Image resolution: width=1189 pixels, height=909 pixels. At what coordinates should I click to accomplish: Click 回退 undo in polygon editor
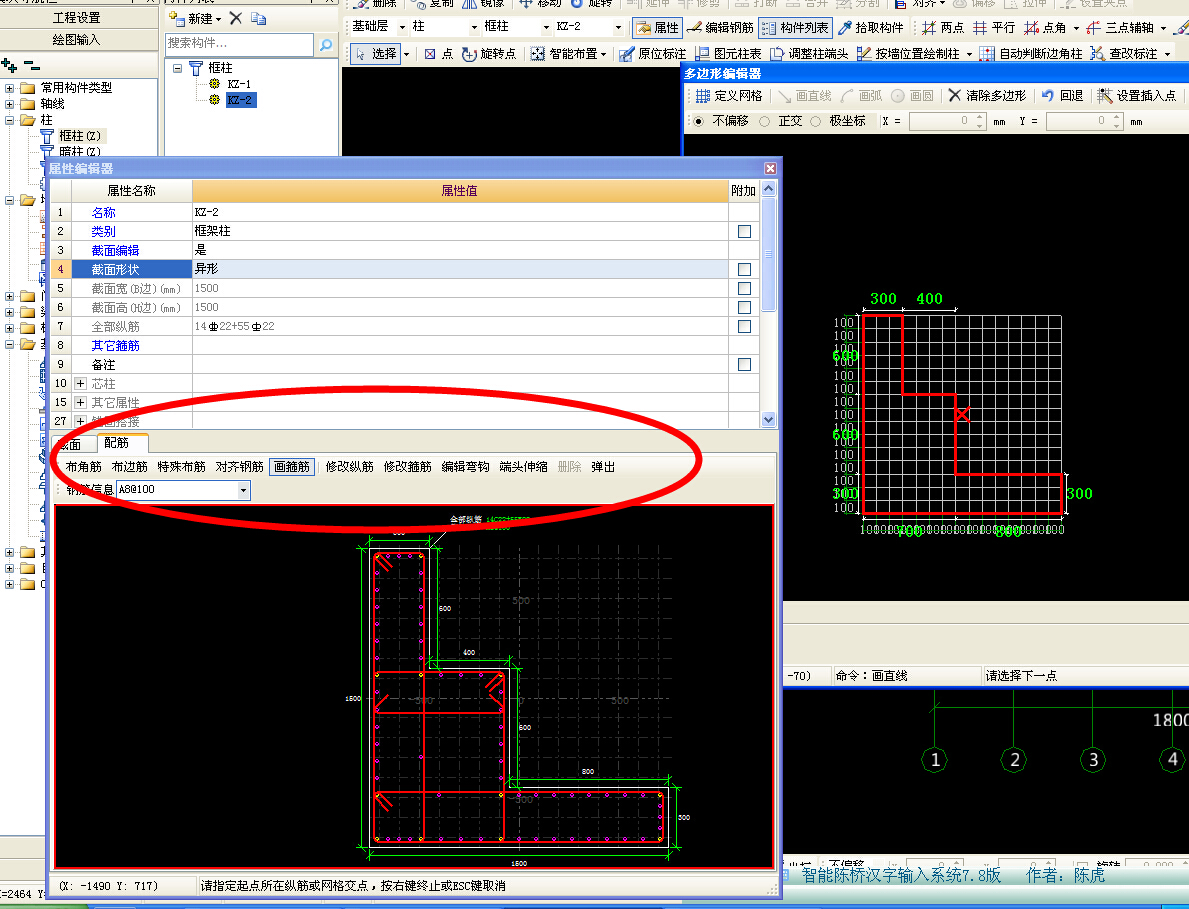(x=1062, y=96)
